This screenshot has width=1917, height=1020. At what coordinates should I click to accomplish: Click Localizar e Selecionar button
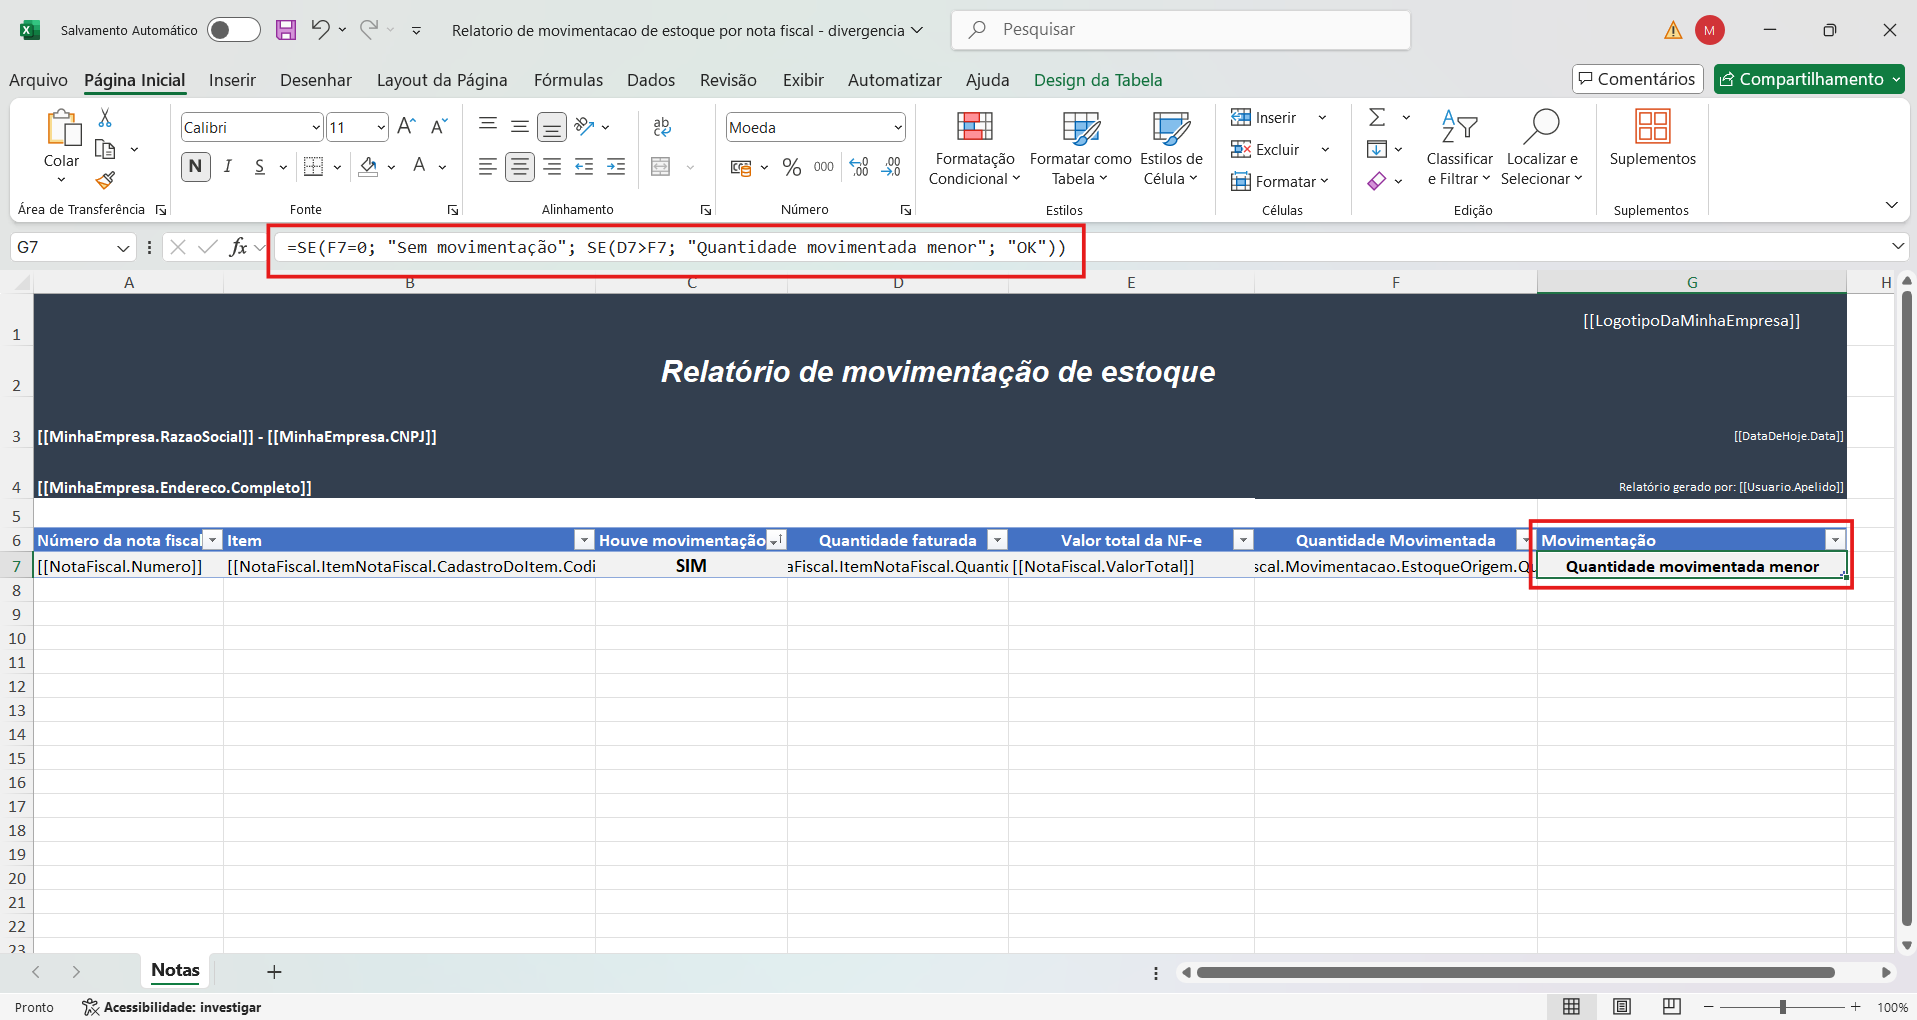click(1542, 149)
